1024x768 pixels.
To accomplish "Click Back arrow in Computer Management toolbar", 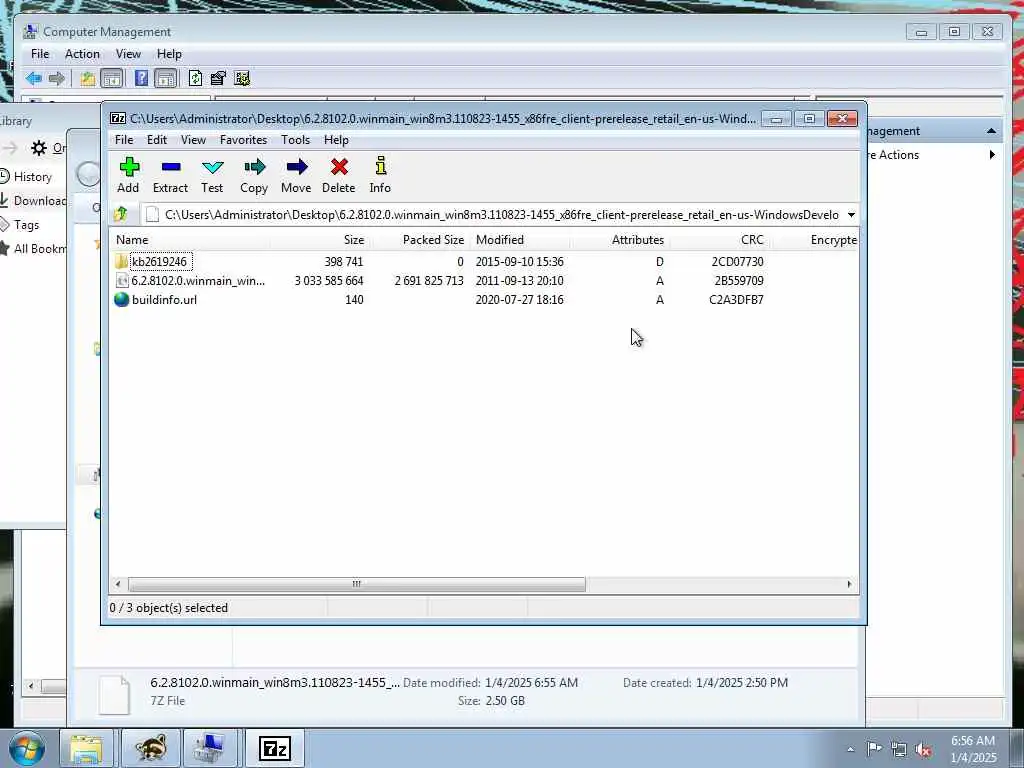I will pos(34,79).
